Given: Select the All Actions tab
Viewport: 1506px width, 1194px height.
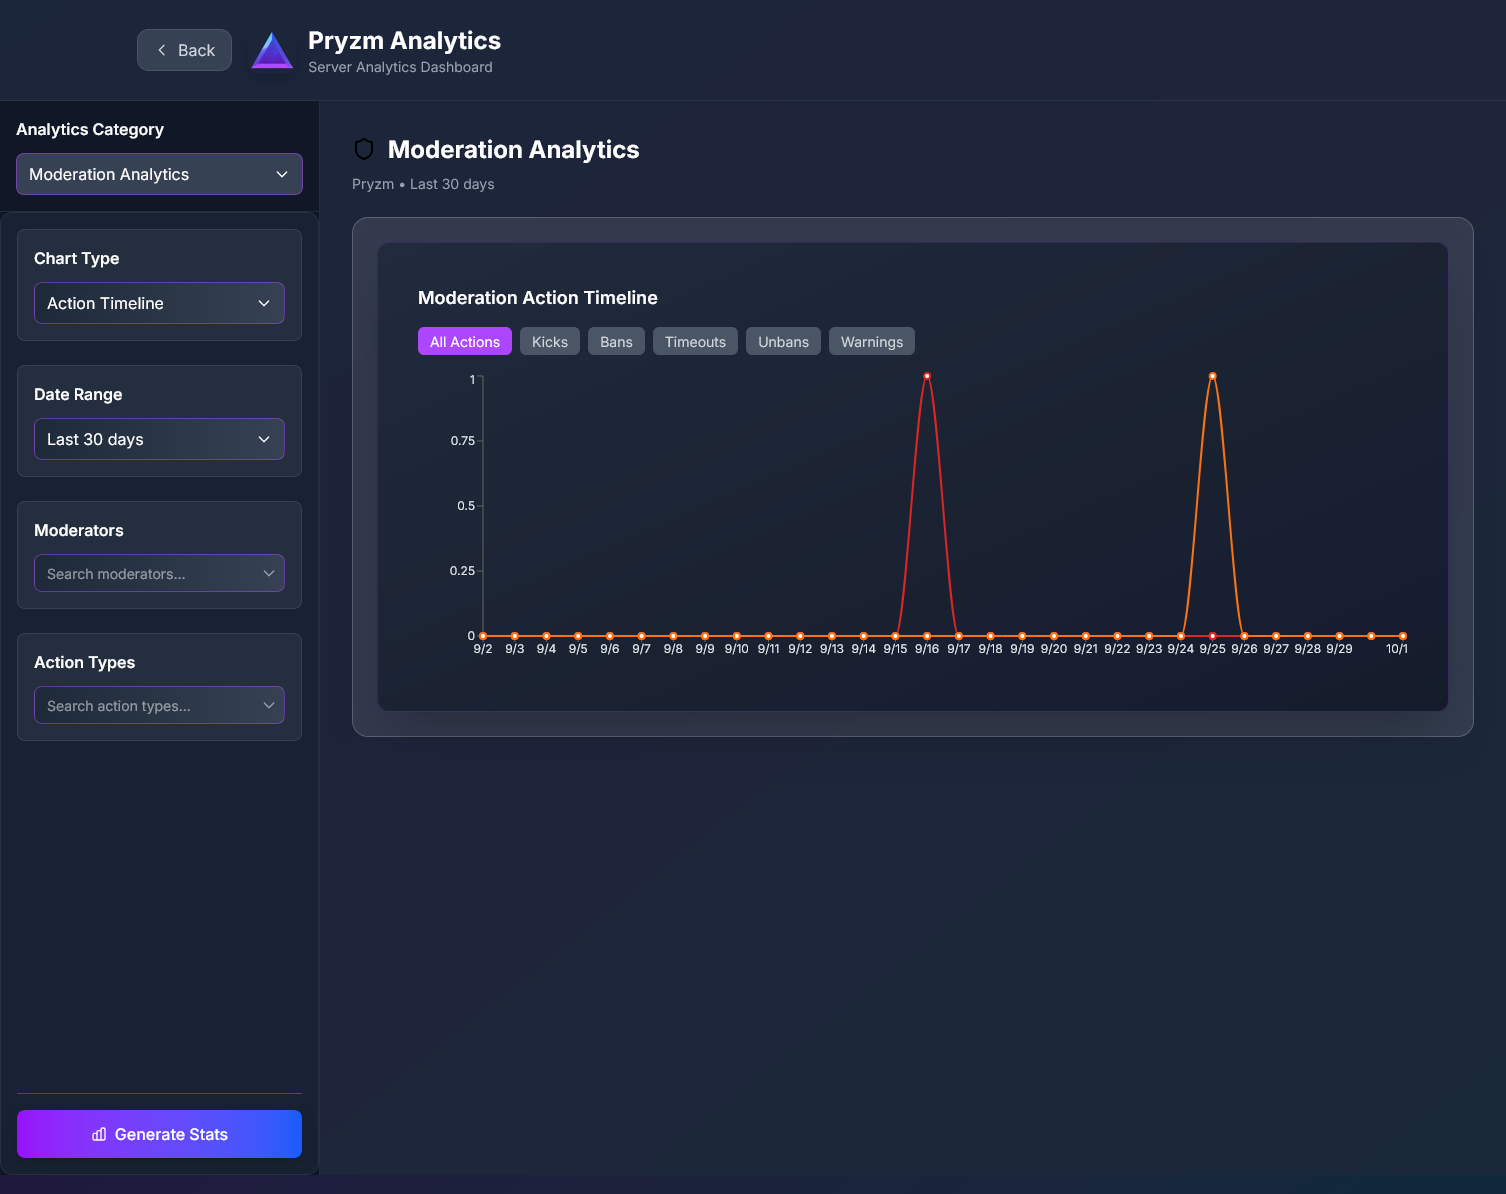Looking at the screenshot, I should click(x=464, y=341).
